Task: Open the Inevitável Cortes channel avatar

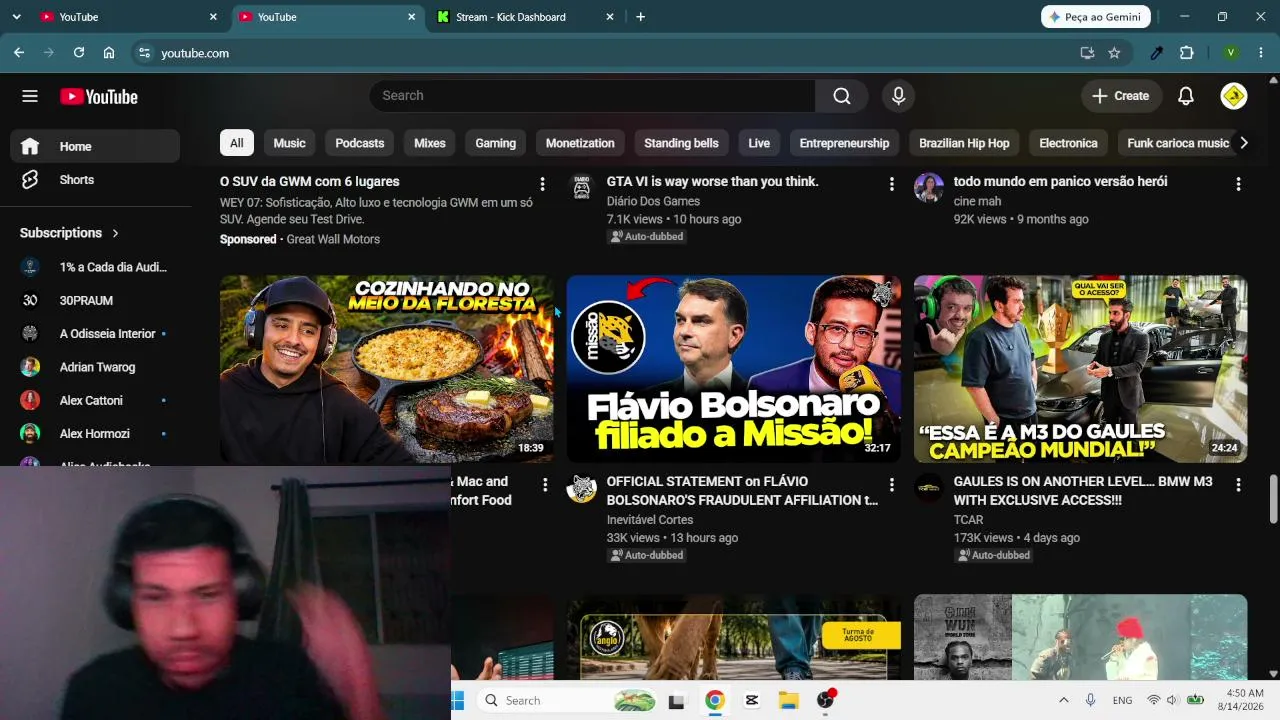Action: tap(582, 488)
